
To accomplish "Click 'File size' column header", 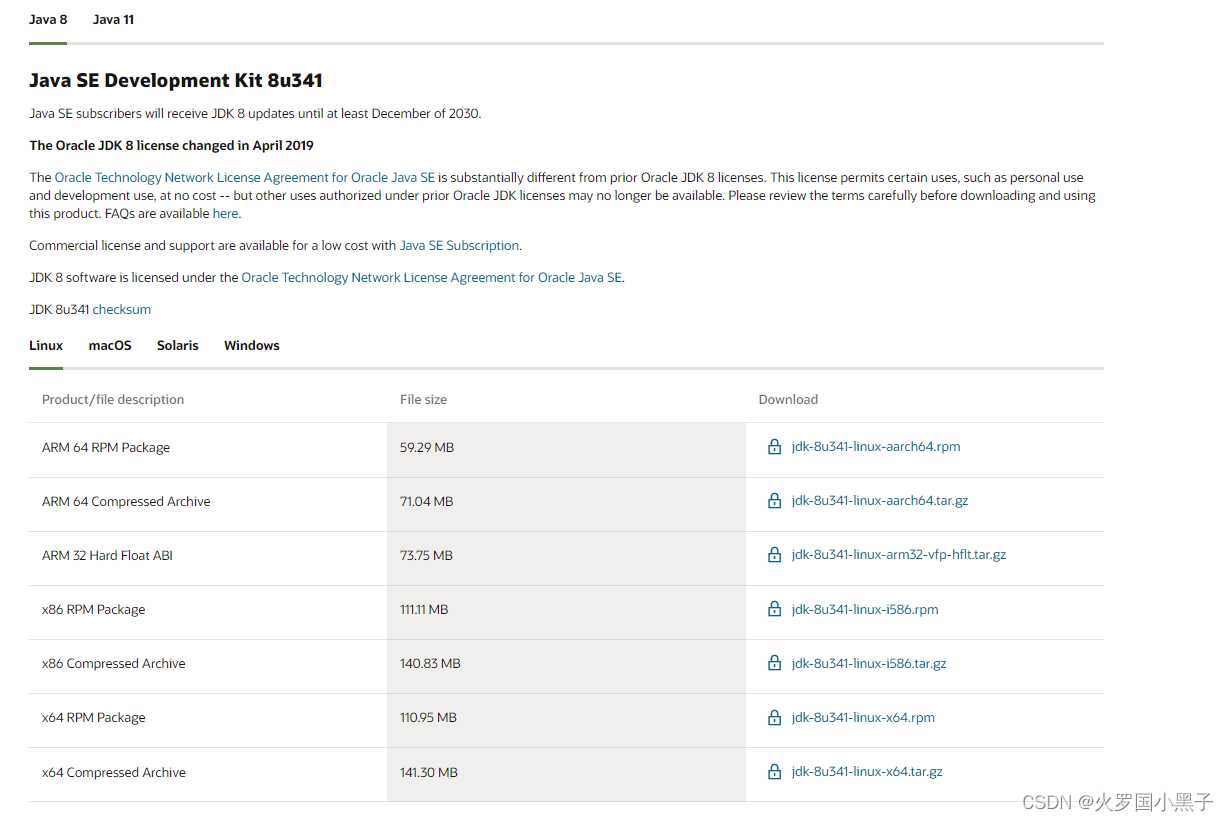I will 424,400.
